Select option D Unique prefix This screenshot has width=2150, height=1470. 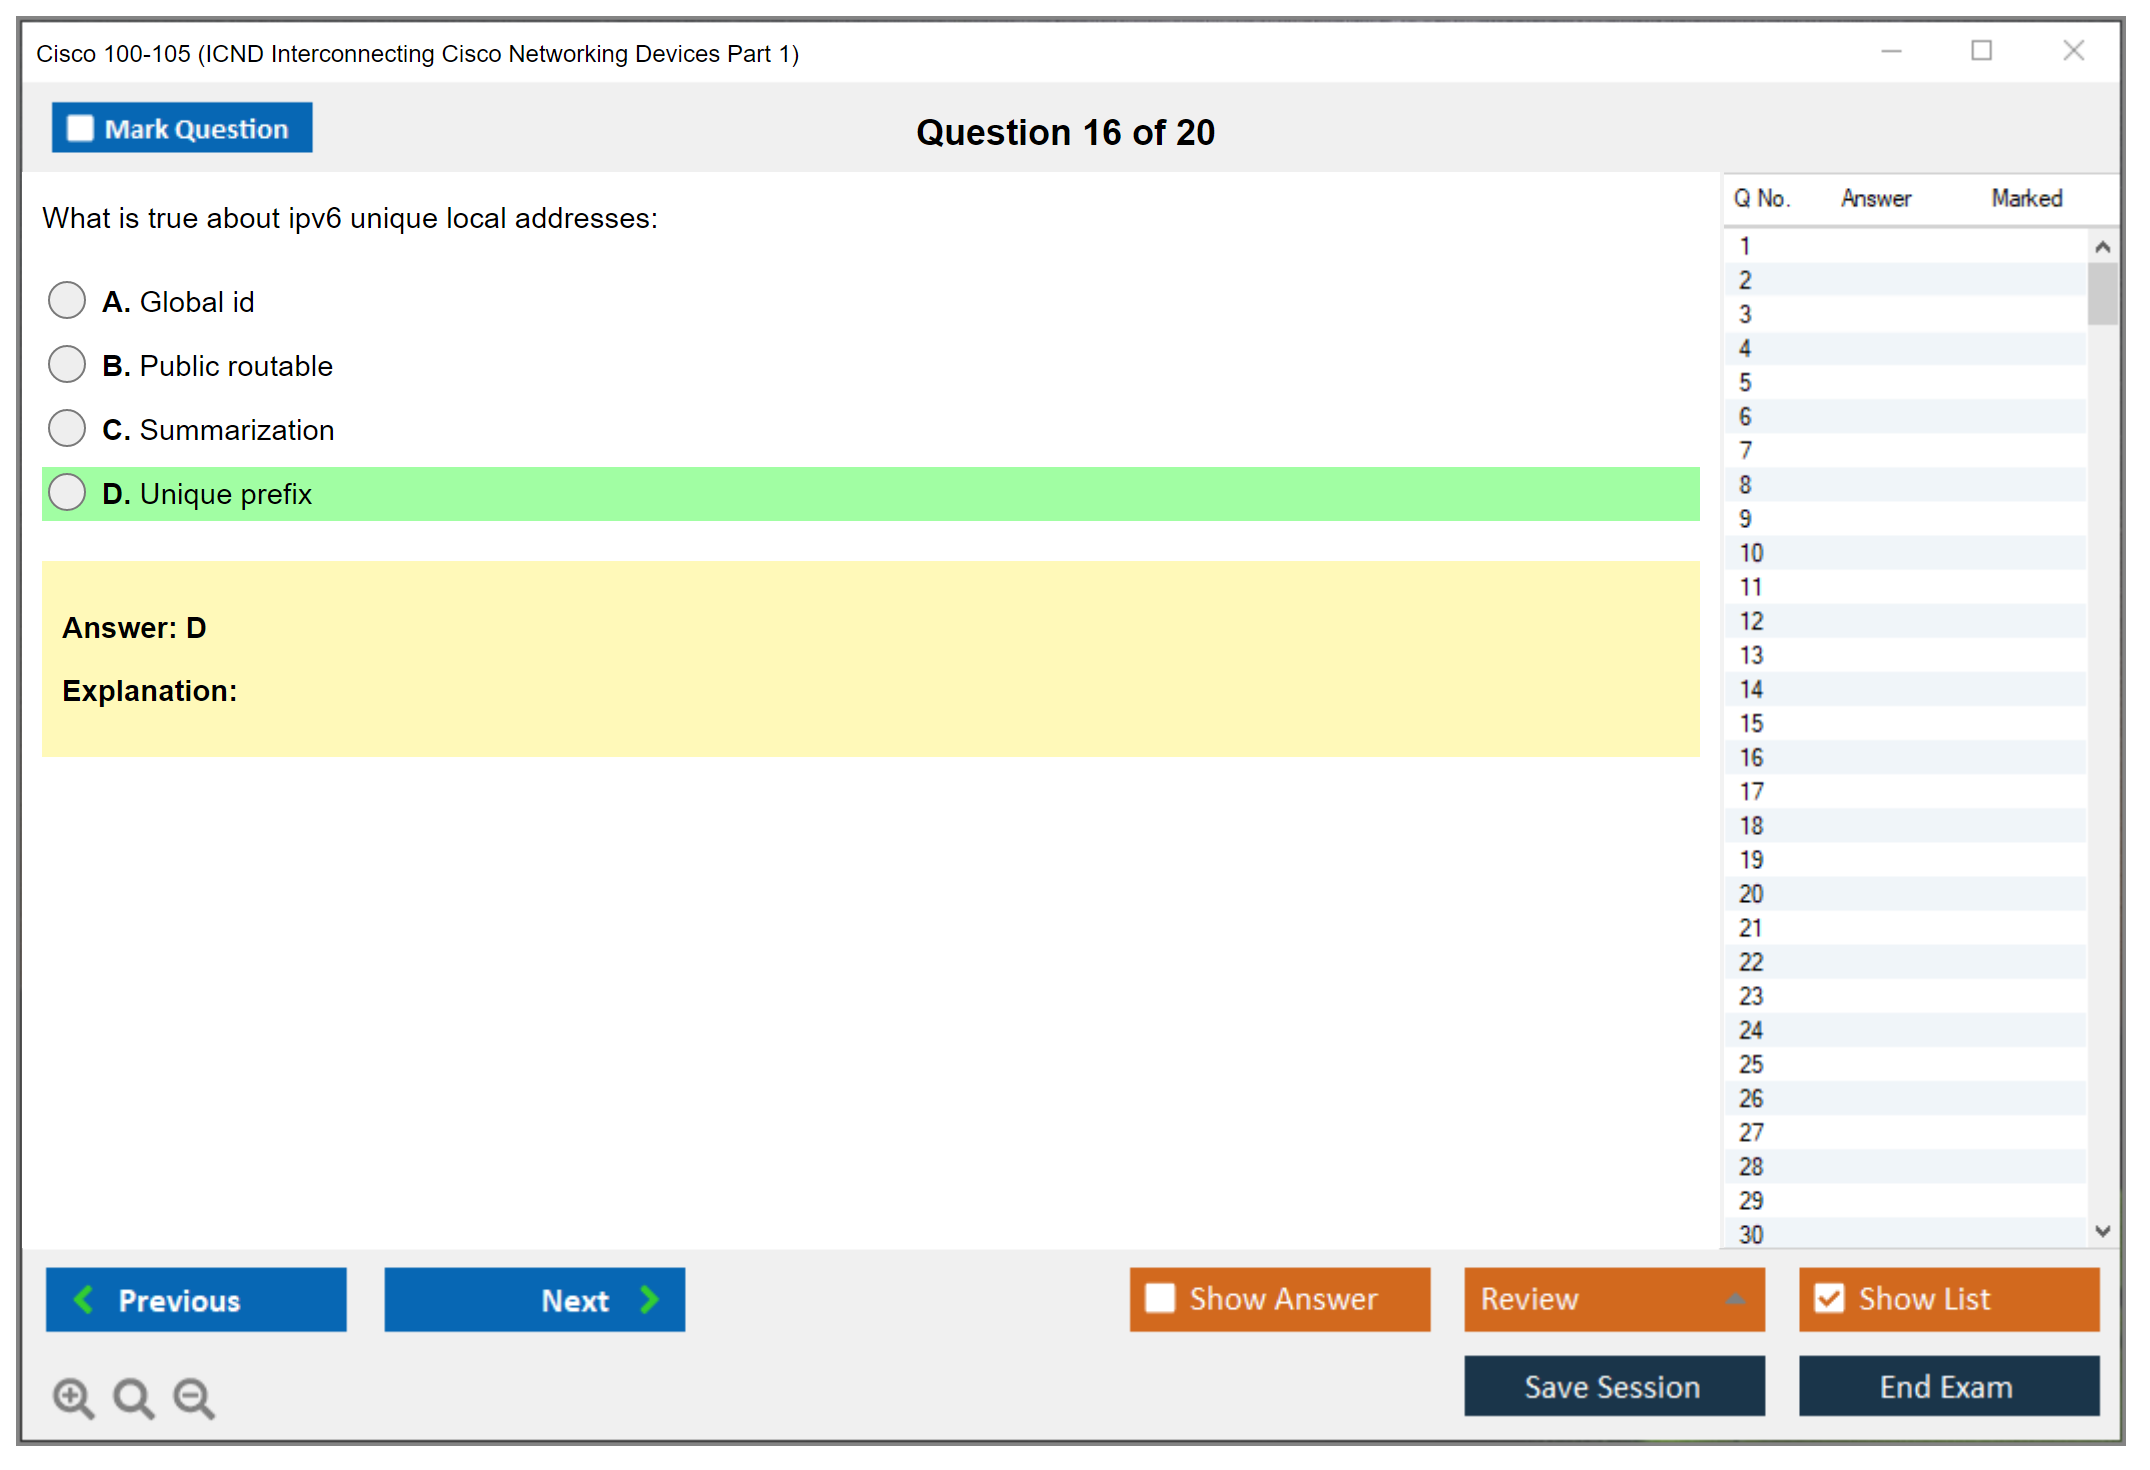click(x=67, y=492)
